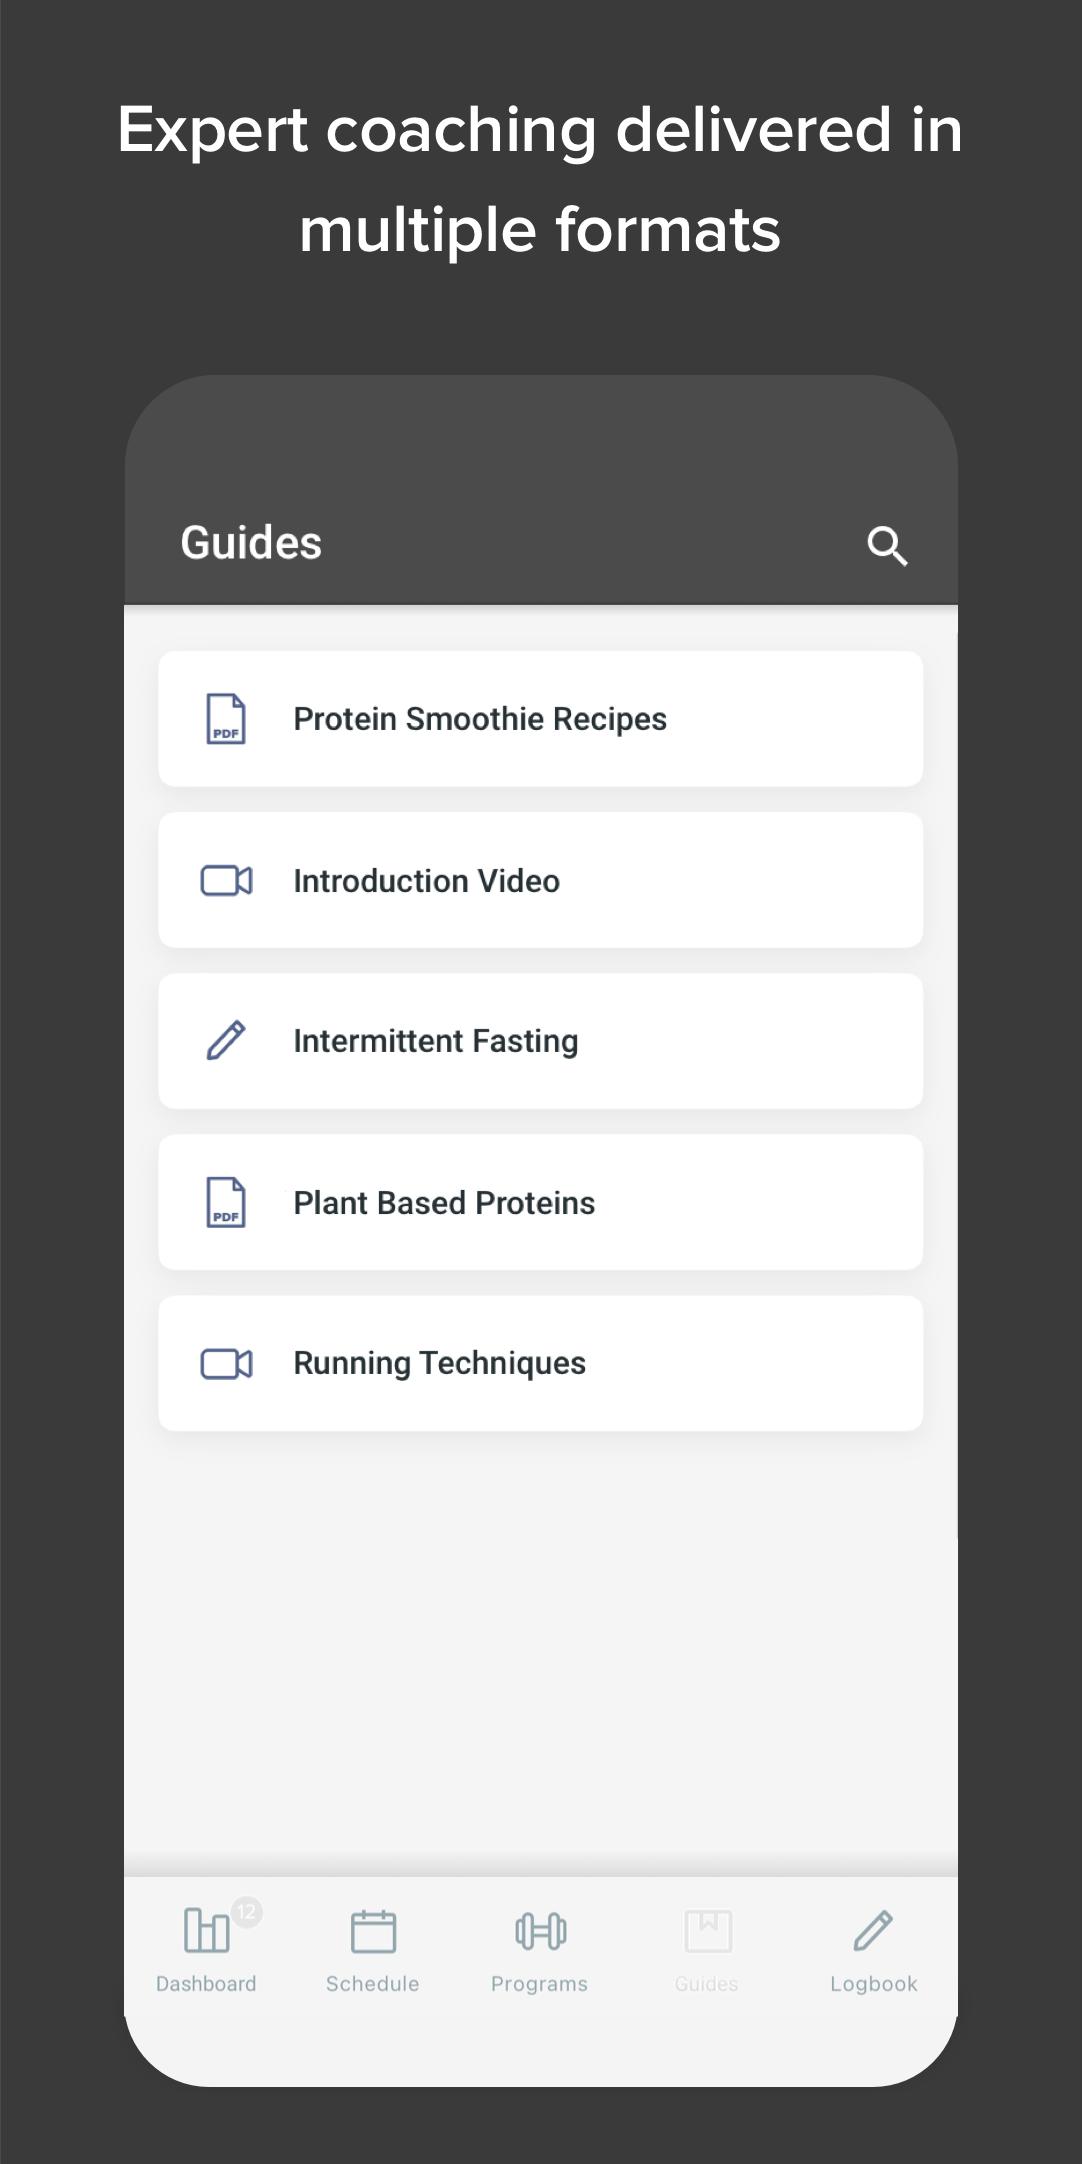Switch to the Programs tab label

(x=540, y=1984)
